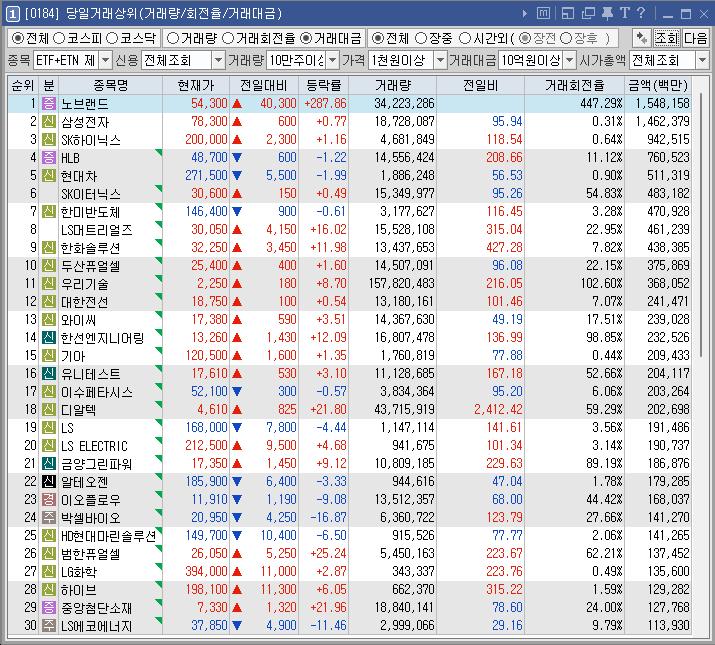The height and width of the screenshot is (645, 715).
Task: Sort by 종목명 column header
Action: (110, 85)
